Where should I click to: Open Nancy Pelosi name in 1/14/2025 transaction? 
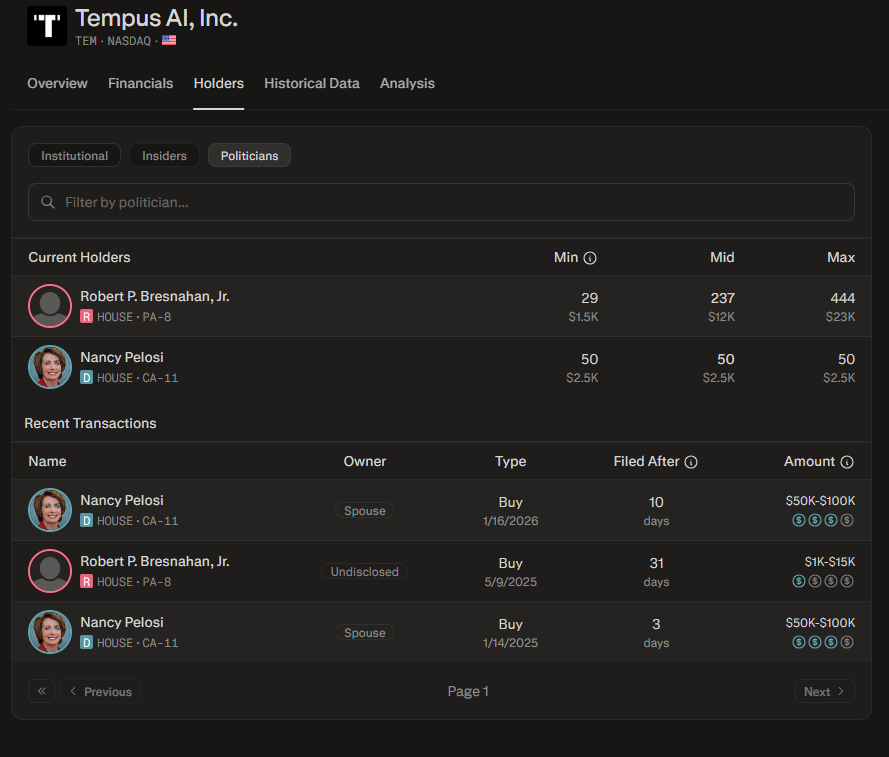pyautogui.click(x=122, y=622)
